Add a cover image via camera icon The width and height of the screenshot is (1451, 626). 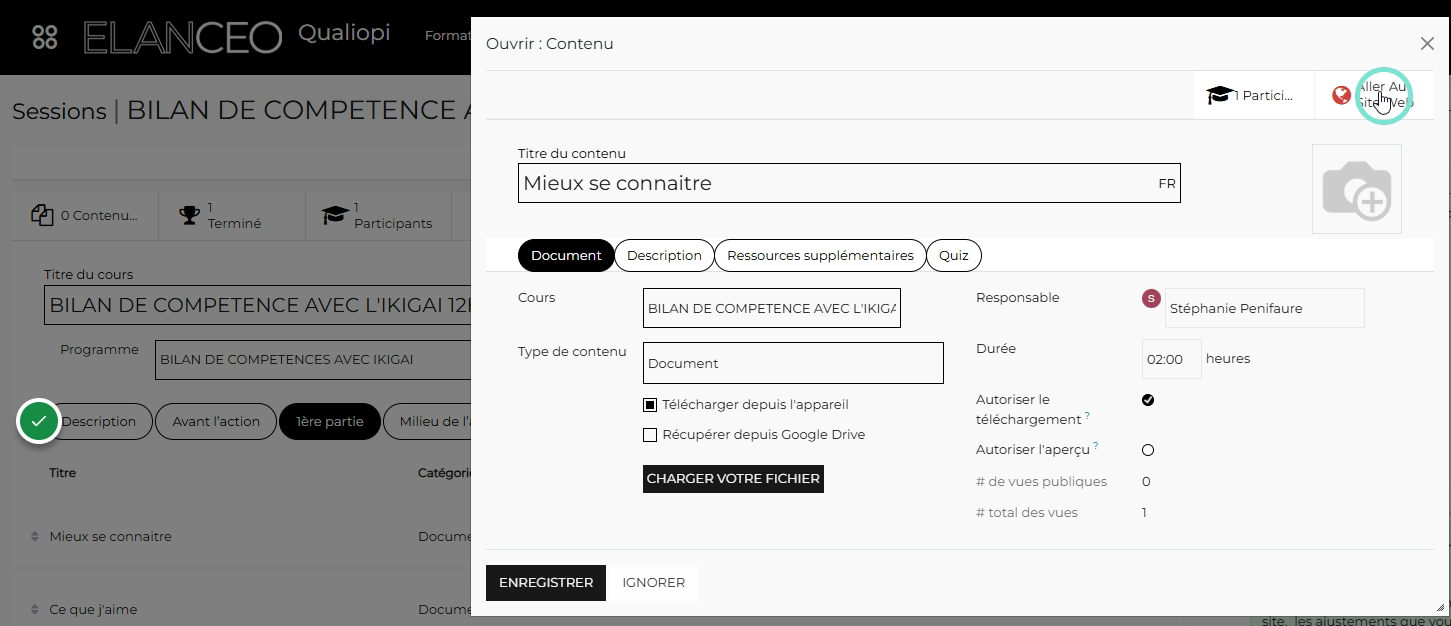tap(1356, 189)
